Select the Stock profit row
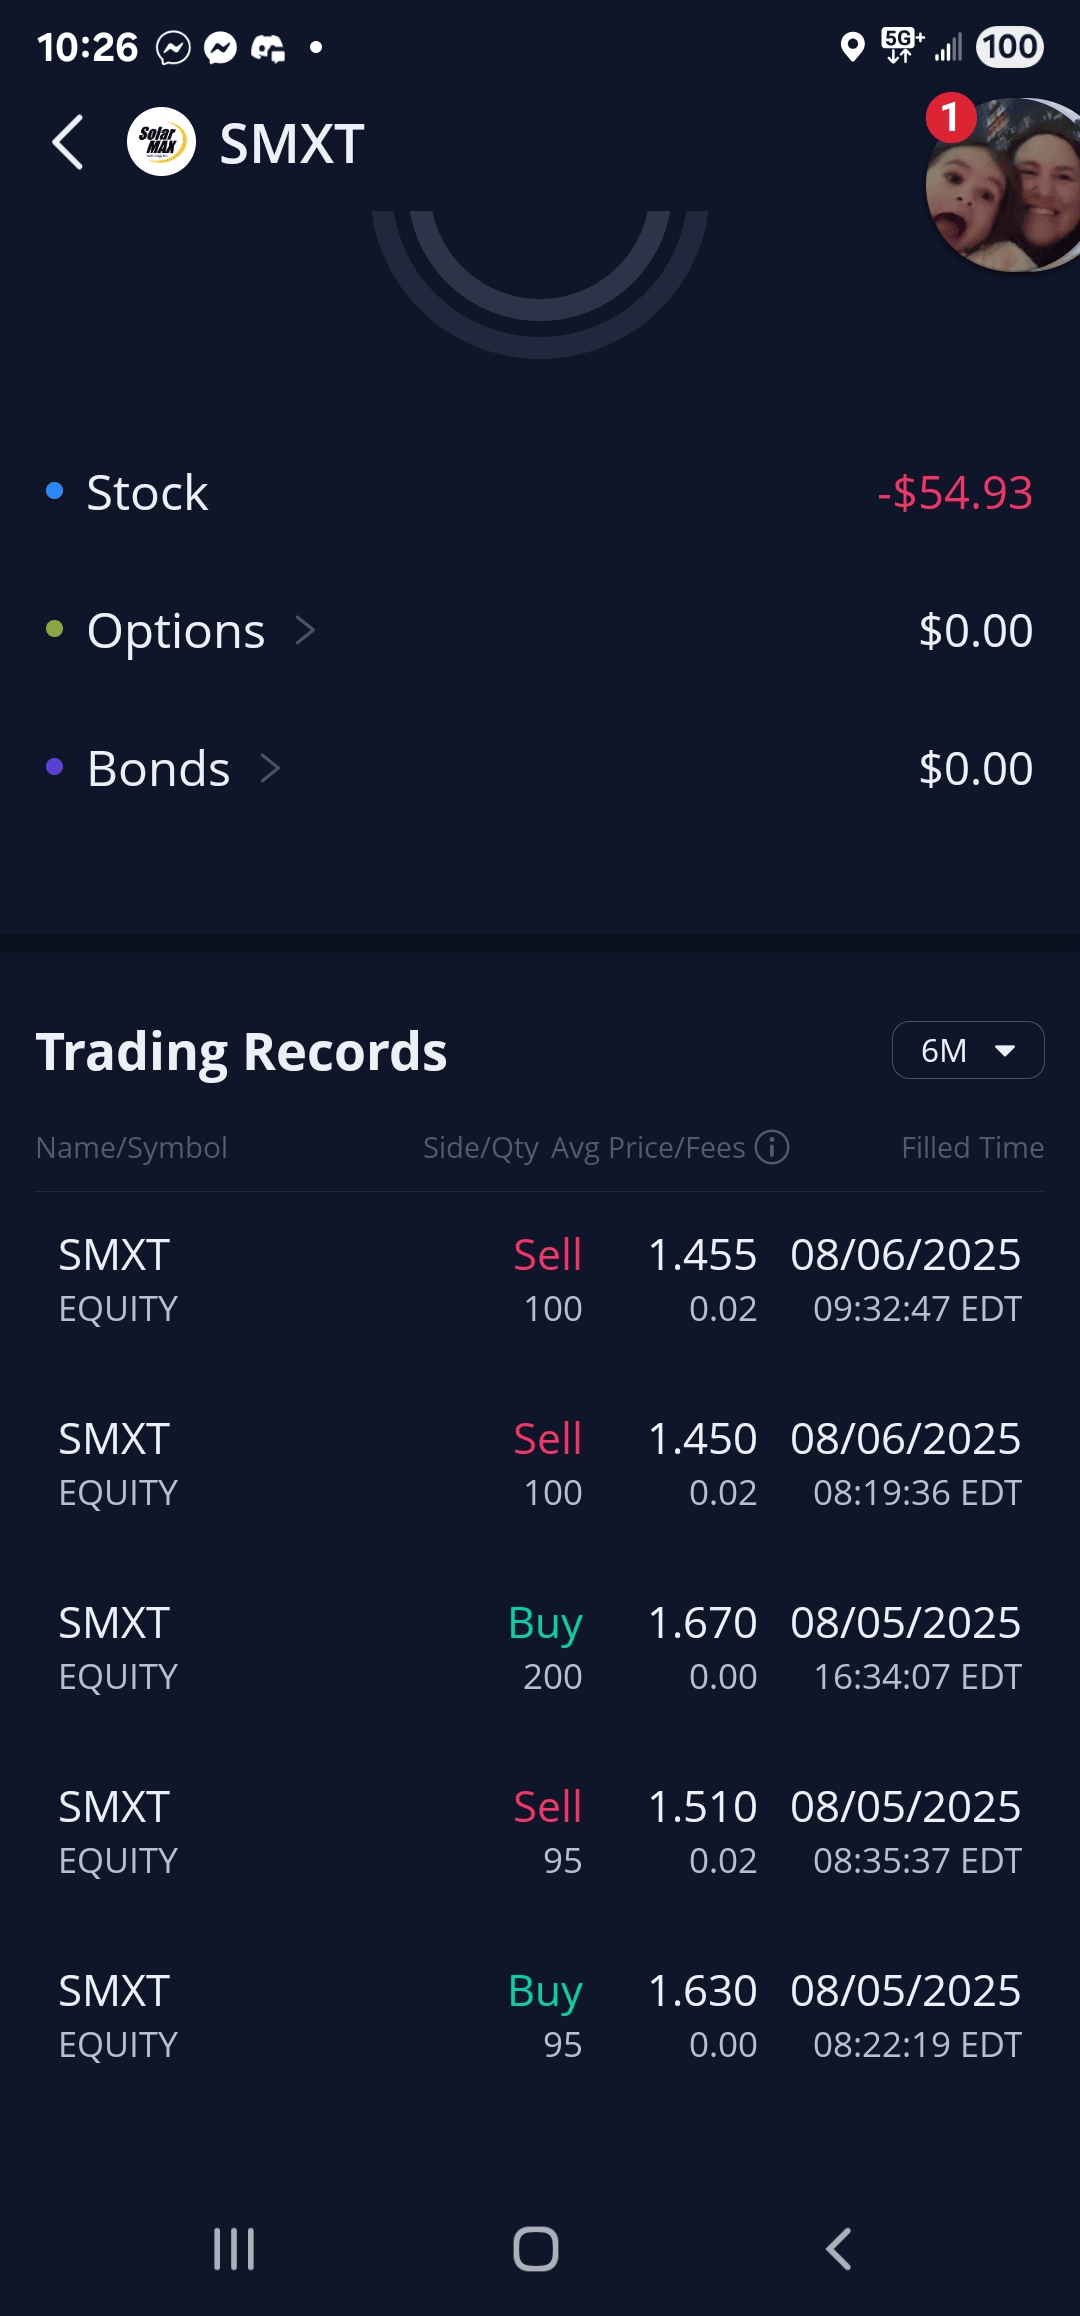Screen dimensions: 1080x2316 540,493
